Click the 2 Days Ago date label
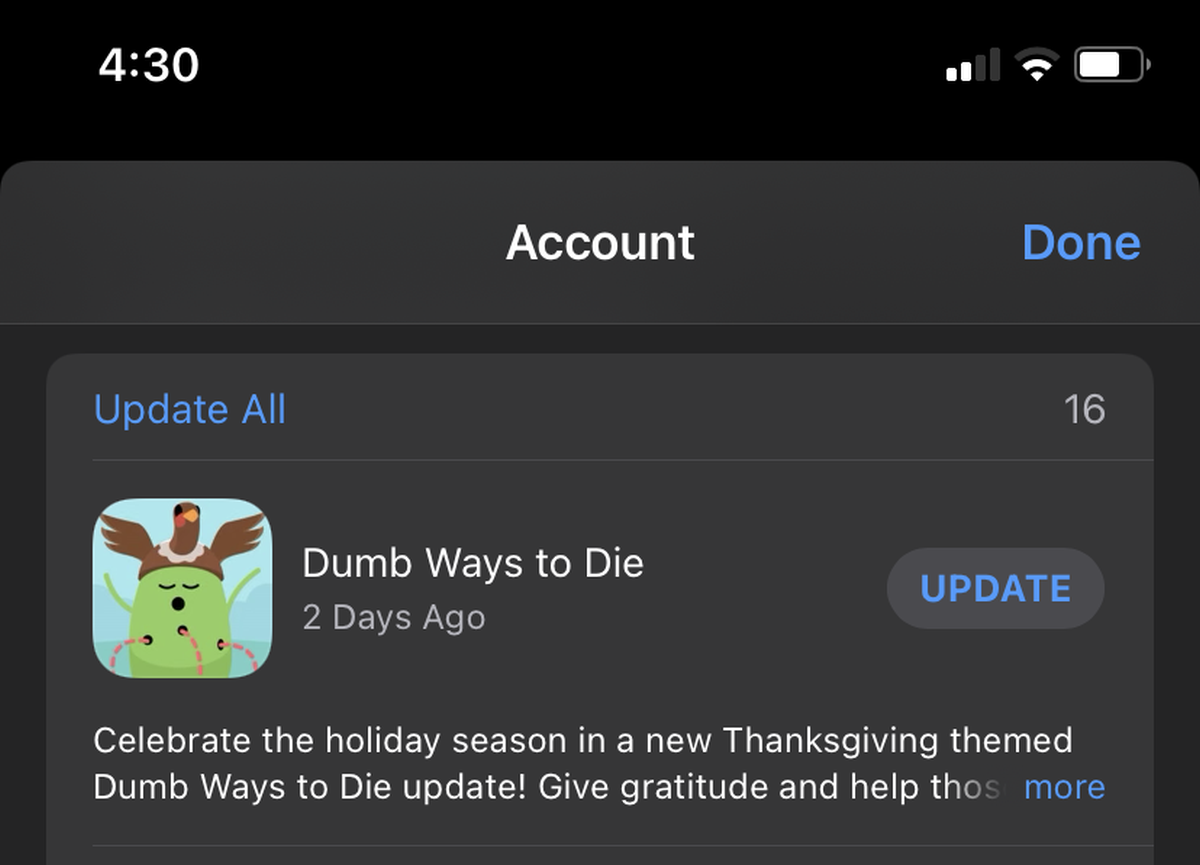Viewport: 1200px width, 865px height. 394,618
